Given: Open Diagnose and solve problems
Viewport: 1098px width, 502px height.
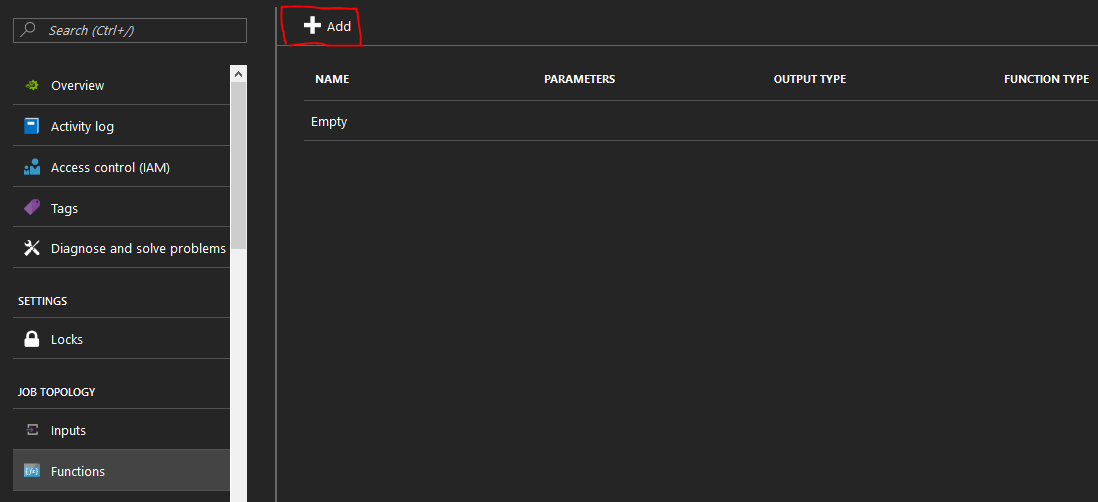Looking at the screenshot, I should point(121,249).
